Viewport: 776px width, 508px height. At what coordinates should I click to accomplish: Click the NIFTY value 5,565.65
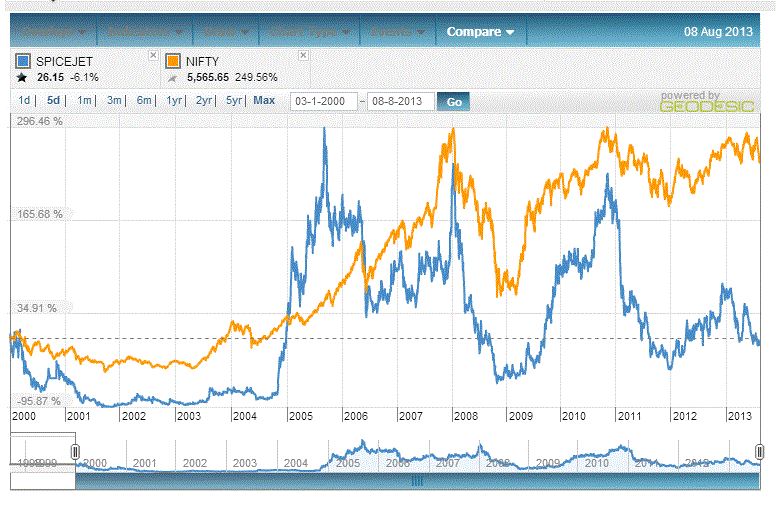pyautogui.click(x=208, y=78)
